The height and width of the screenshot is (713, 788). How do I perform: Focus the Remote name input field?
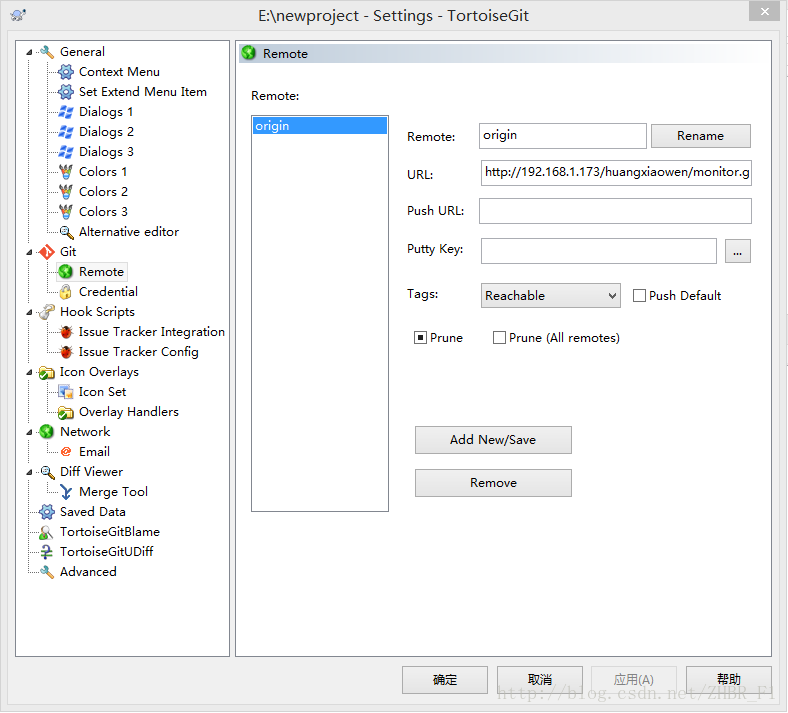point(562,136)
